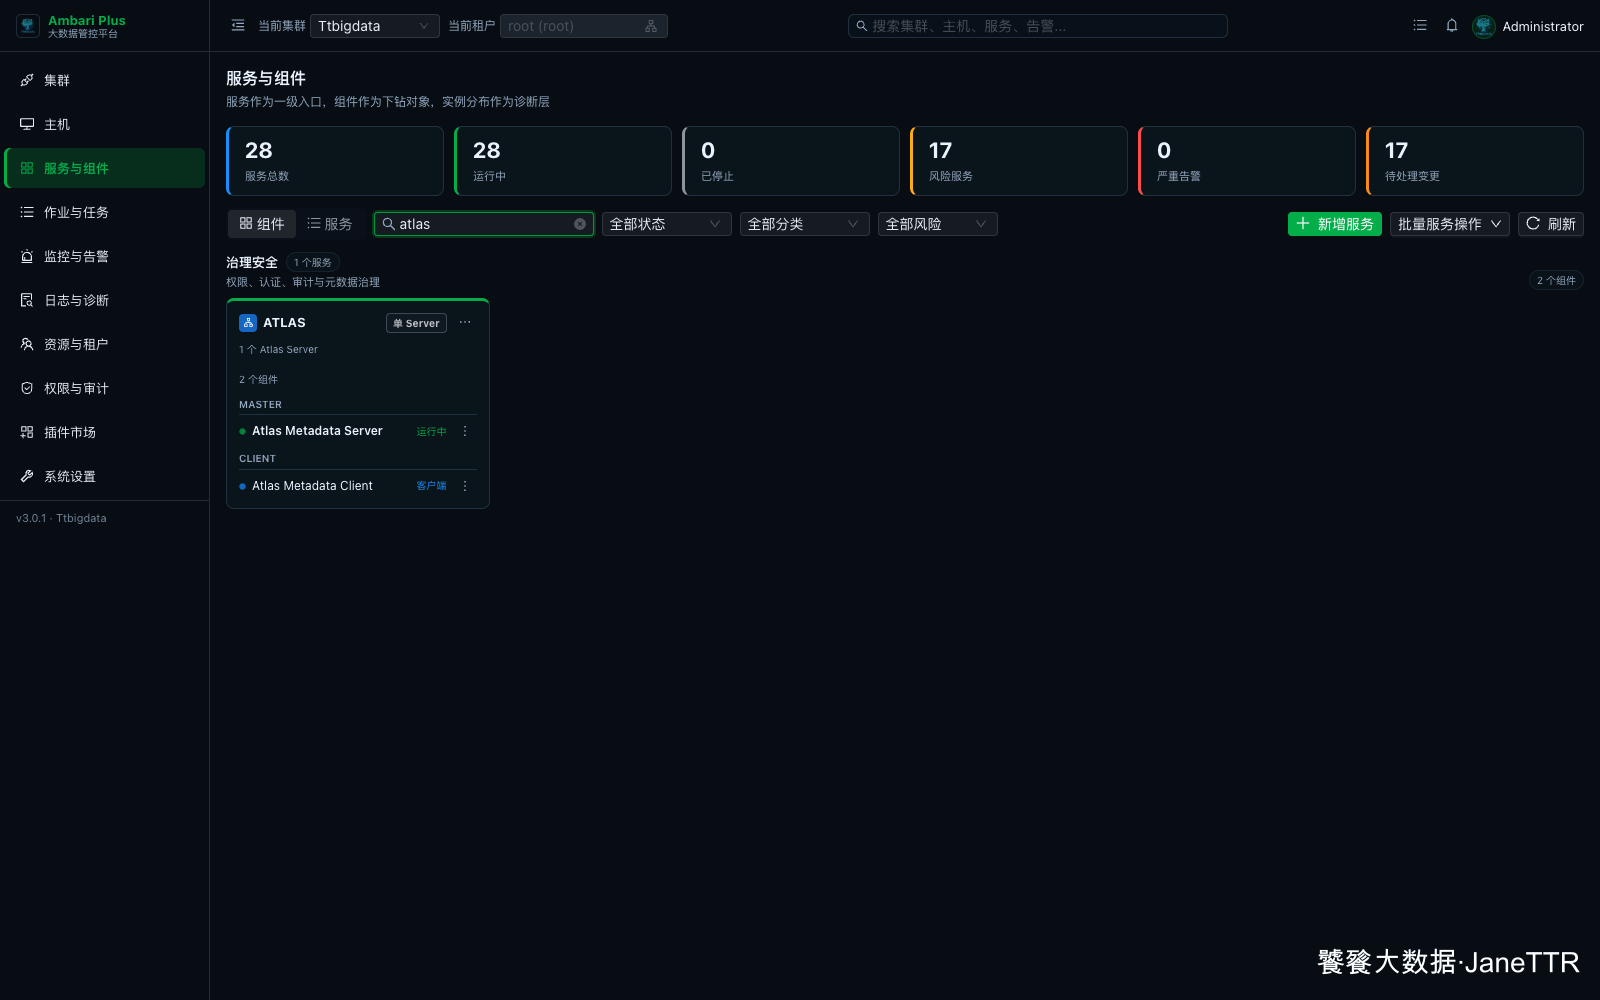Click the v3.0.1 · Ttbigdata version text

tap(61, 518)
